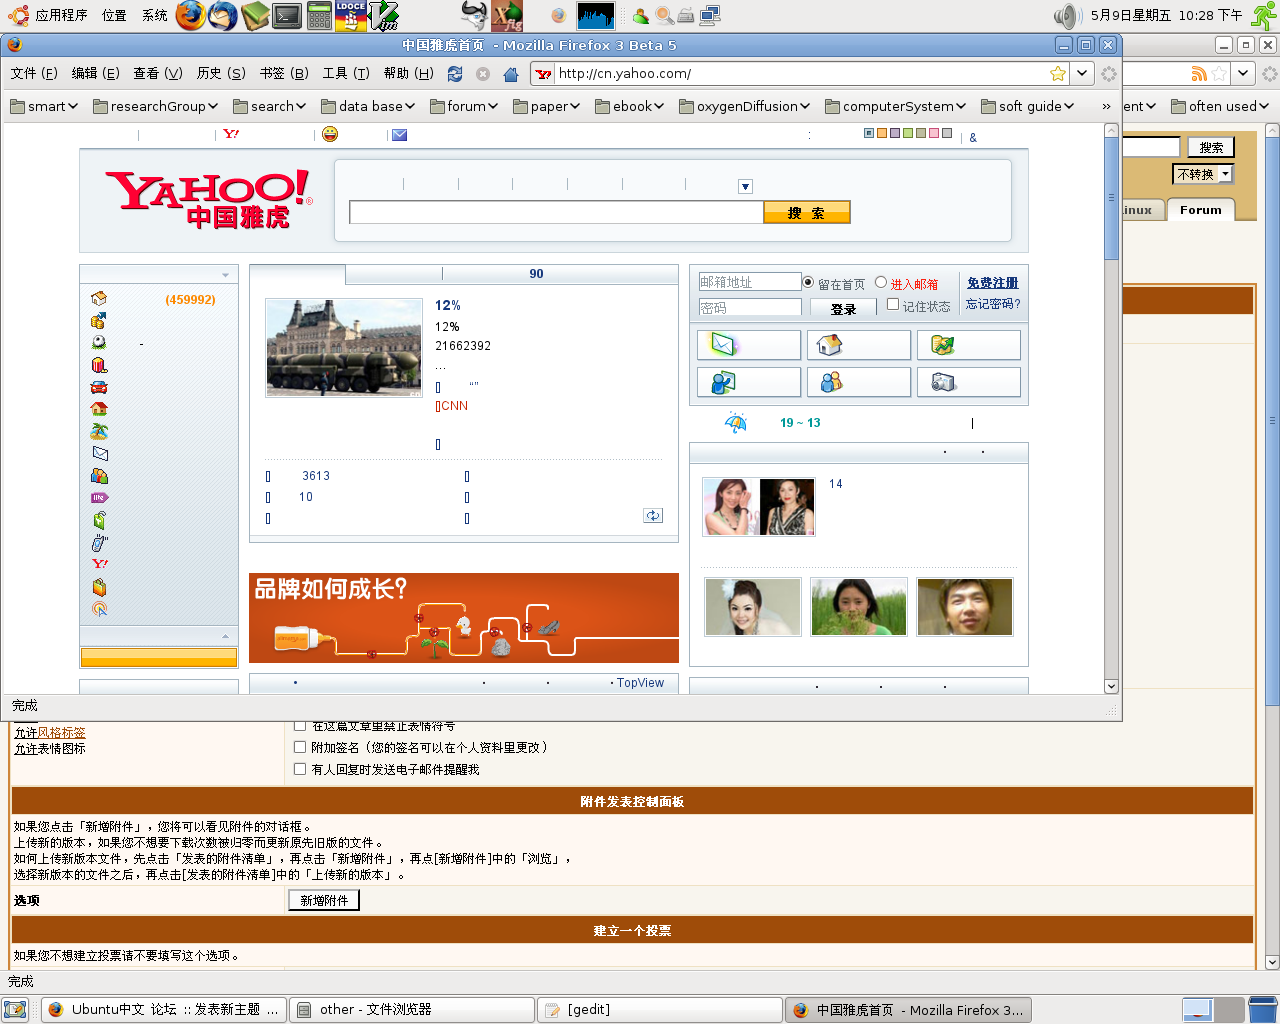Click the 登录 login button
1280x1024 pixels.
point(843,309)
